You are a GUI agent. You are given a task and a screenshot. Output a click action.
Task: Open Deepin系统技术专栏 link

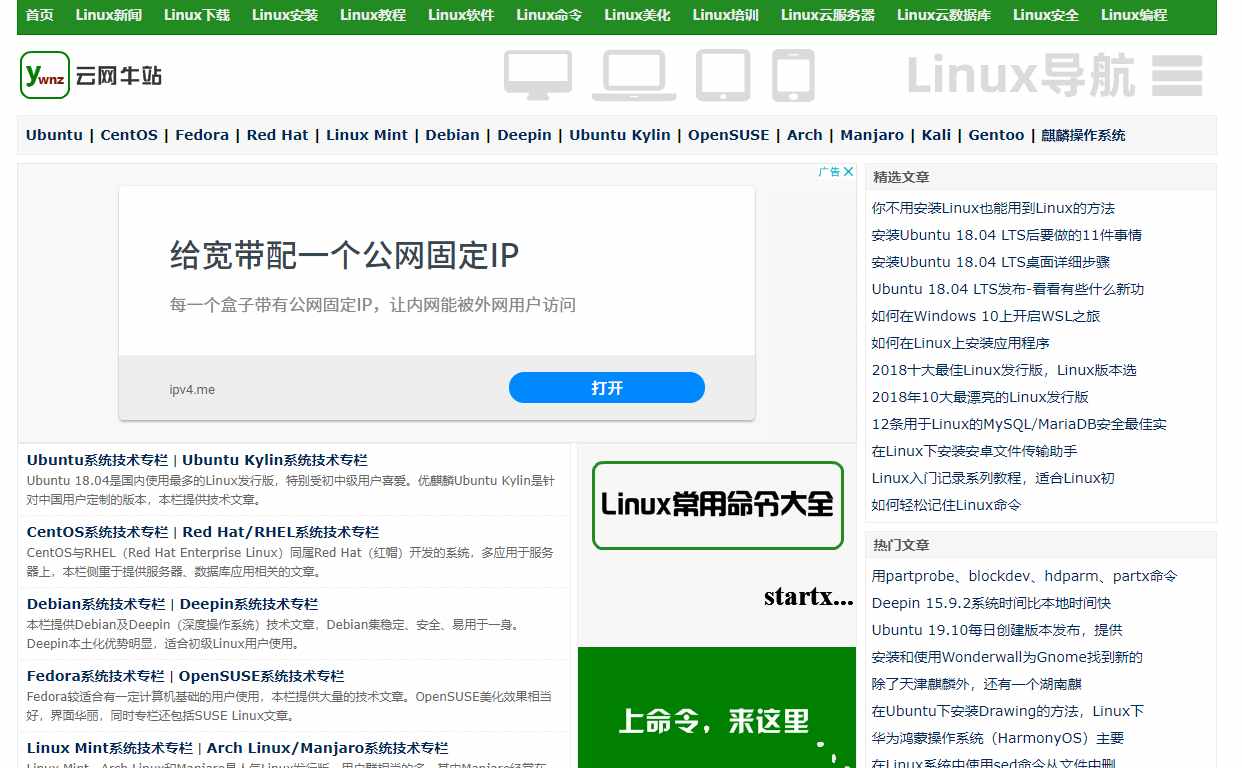pos(249,604)
